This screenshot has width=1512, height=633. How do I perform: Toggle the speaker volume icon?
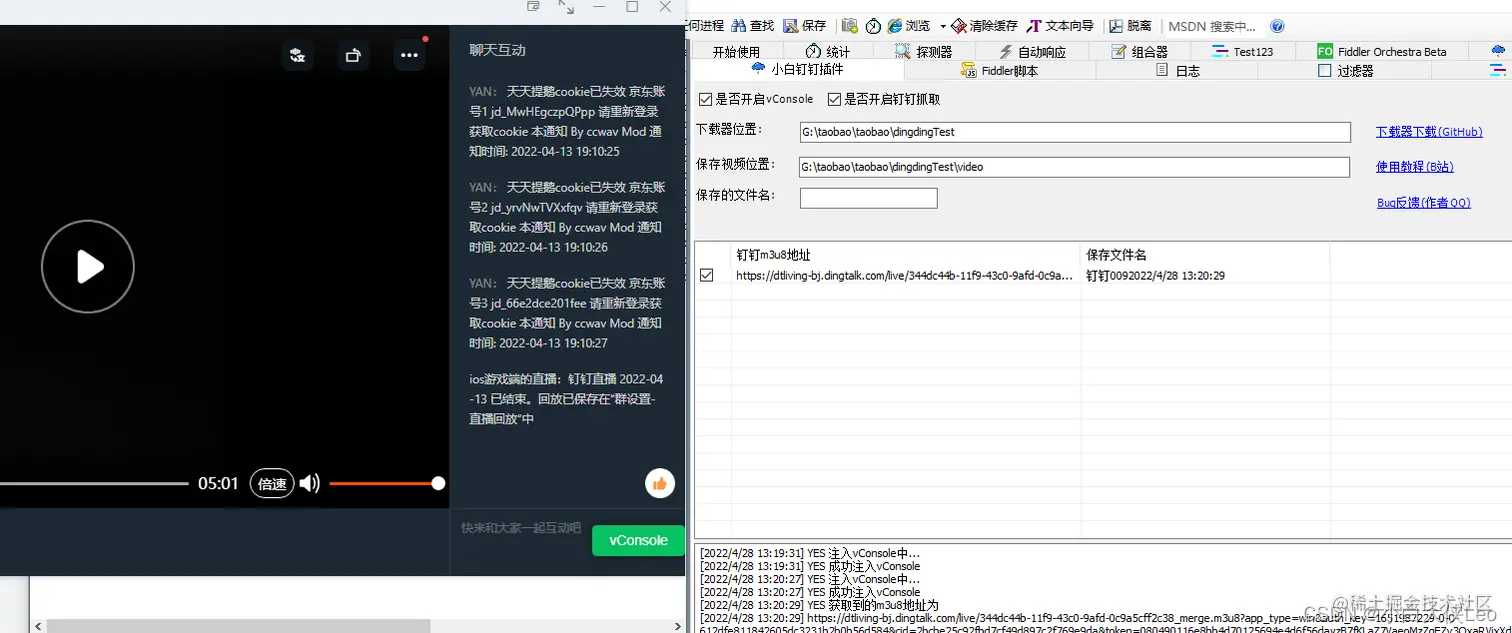310,484
